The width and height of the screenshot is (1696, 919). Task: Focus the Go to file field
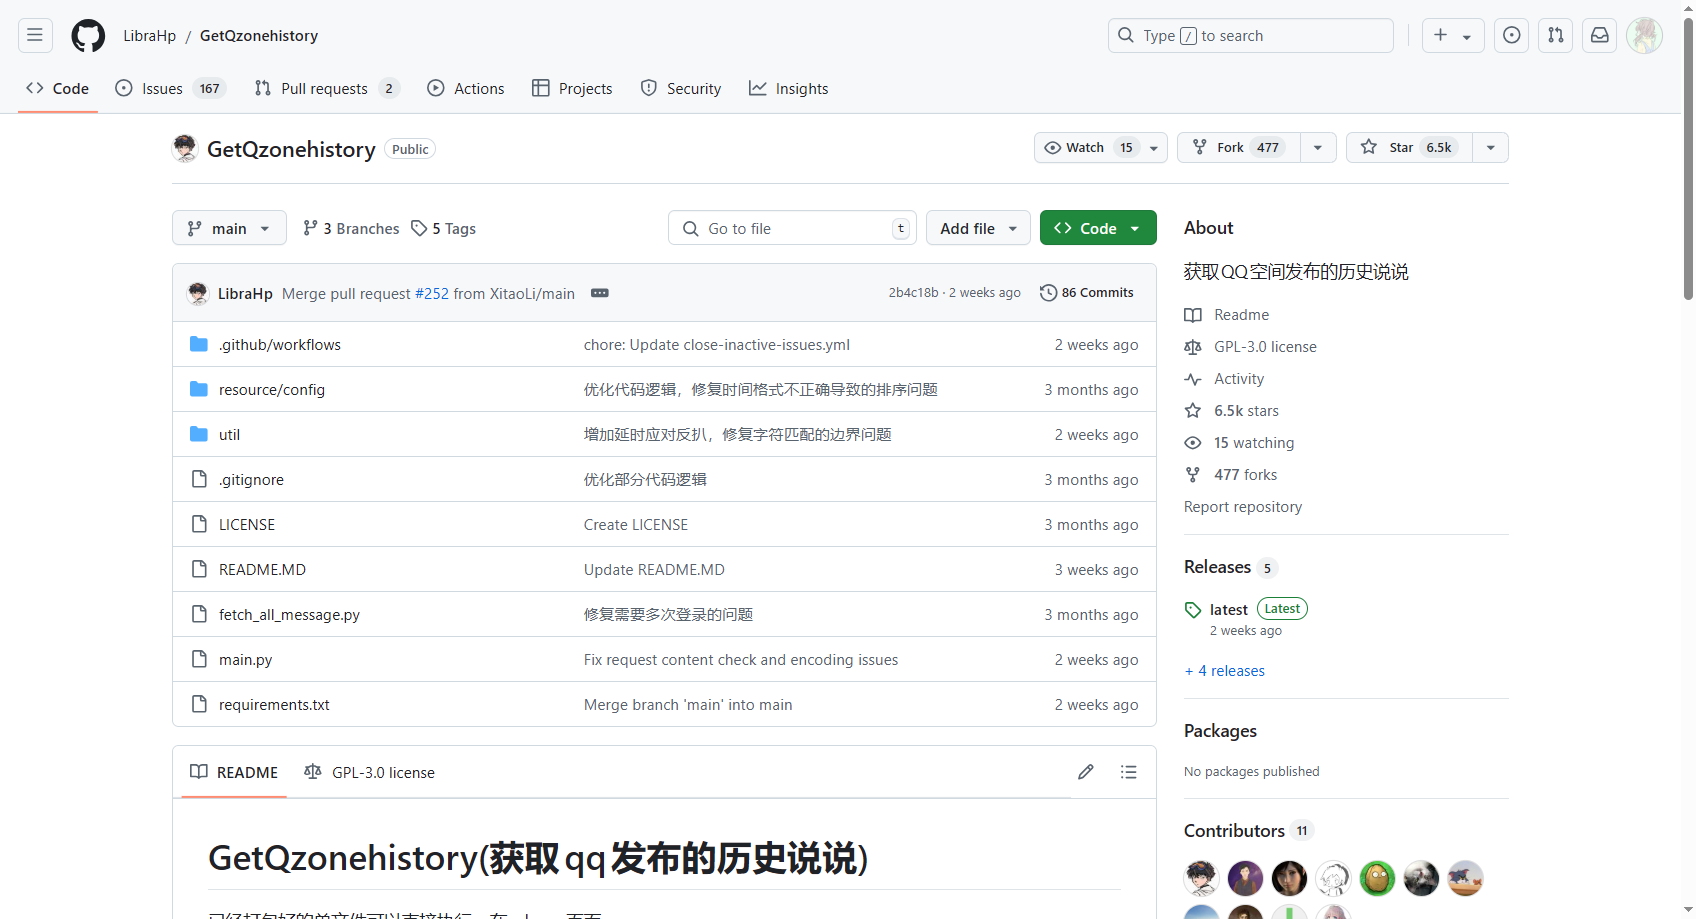point(792,228)
